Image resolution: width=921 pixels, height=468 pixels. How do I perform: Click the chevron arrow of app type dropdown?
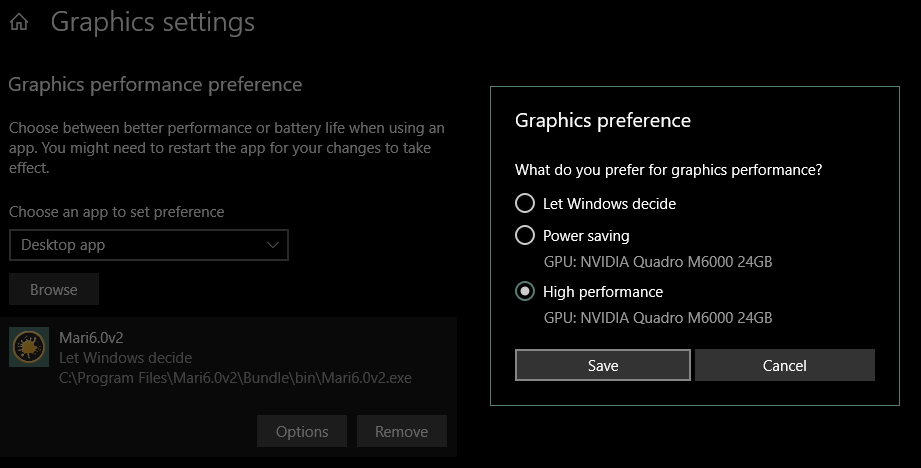click(x=273, y=245)
